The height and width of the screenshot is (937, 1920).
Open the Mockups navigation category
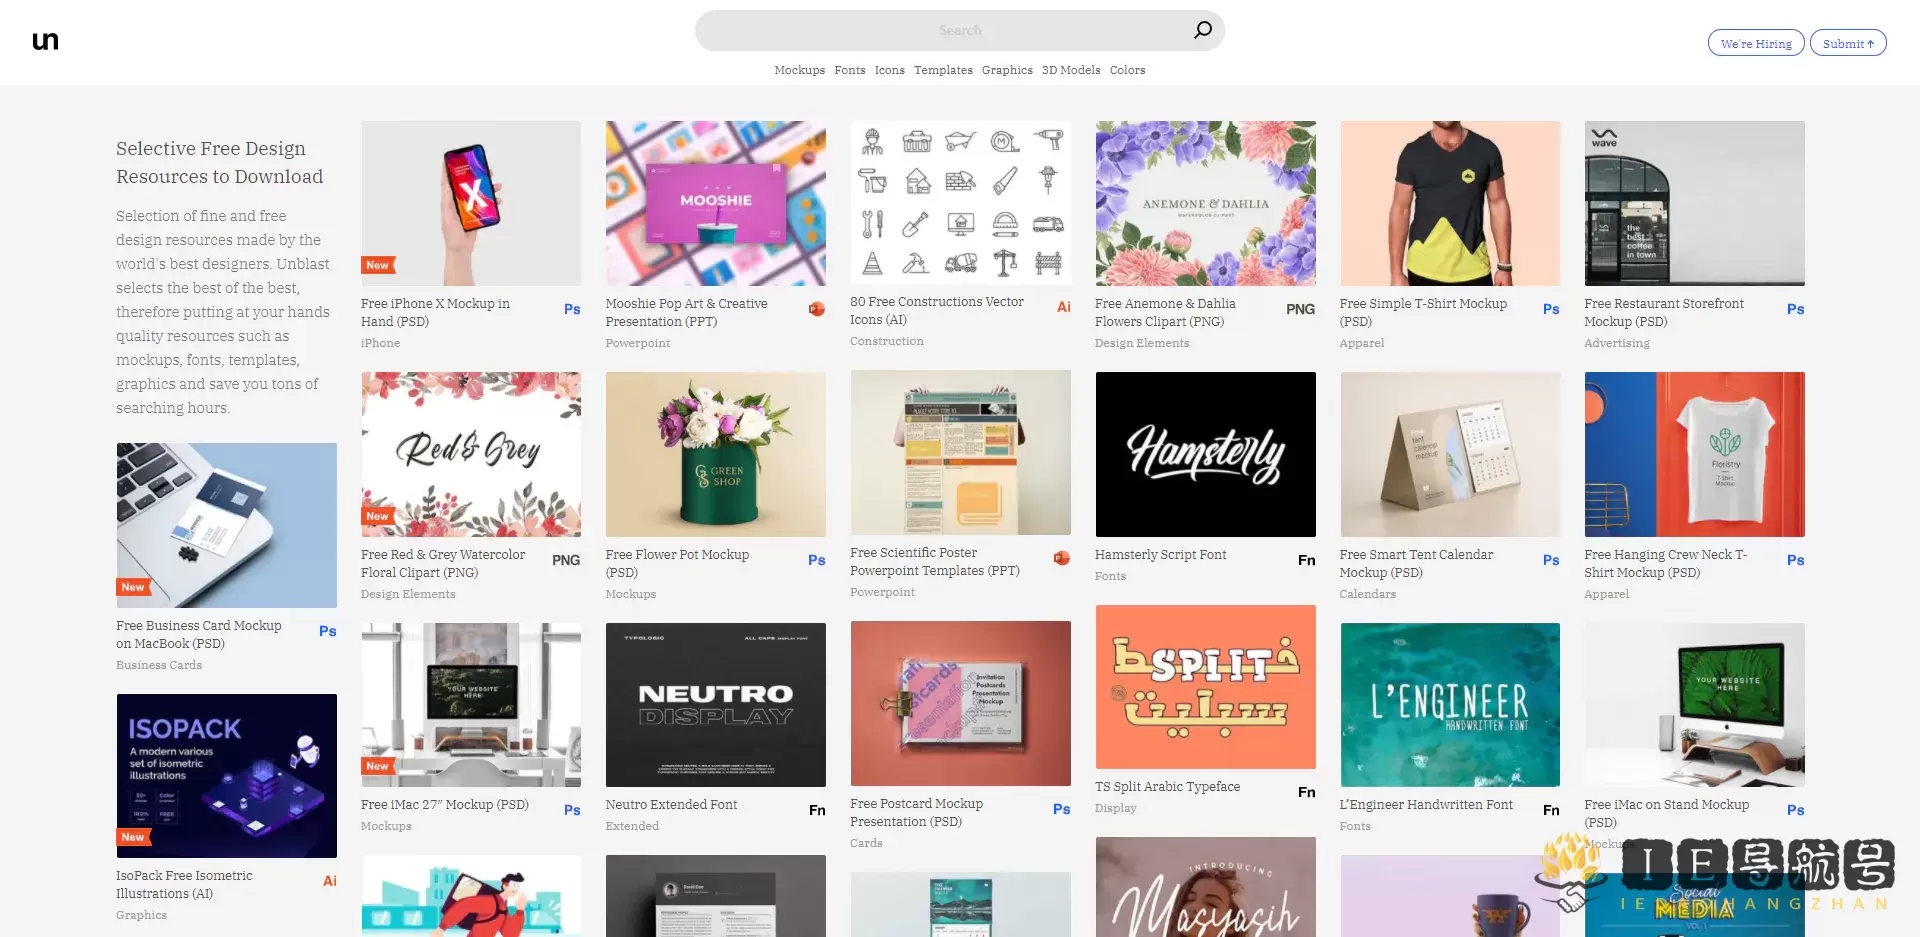799,70
